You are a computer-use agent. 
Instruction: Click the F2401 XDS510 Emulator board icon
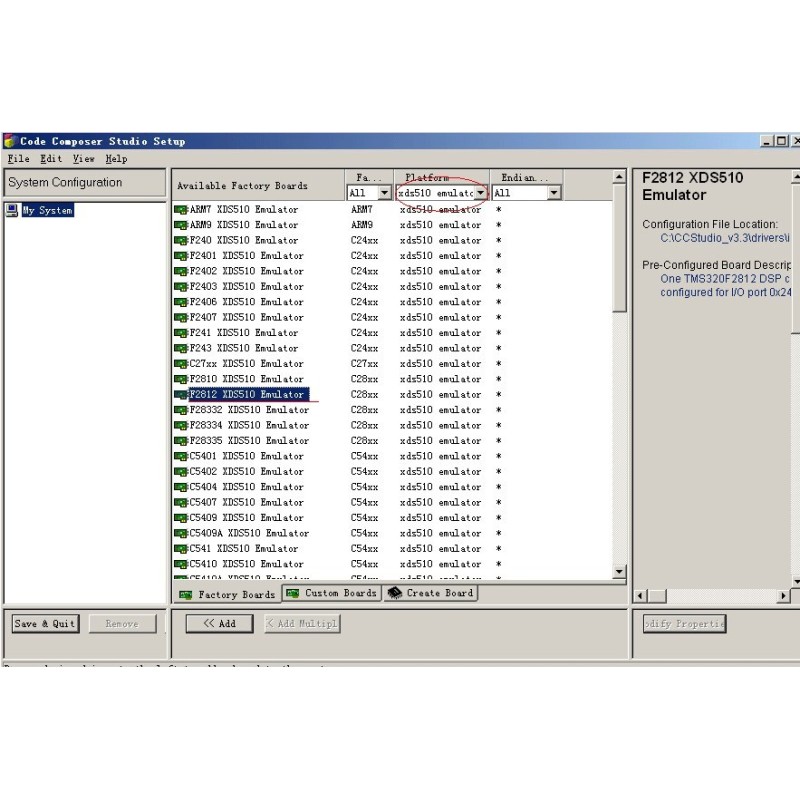click(x=181, y=256)
